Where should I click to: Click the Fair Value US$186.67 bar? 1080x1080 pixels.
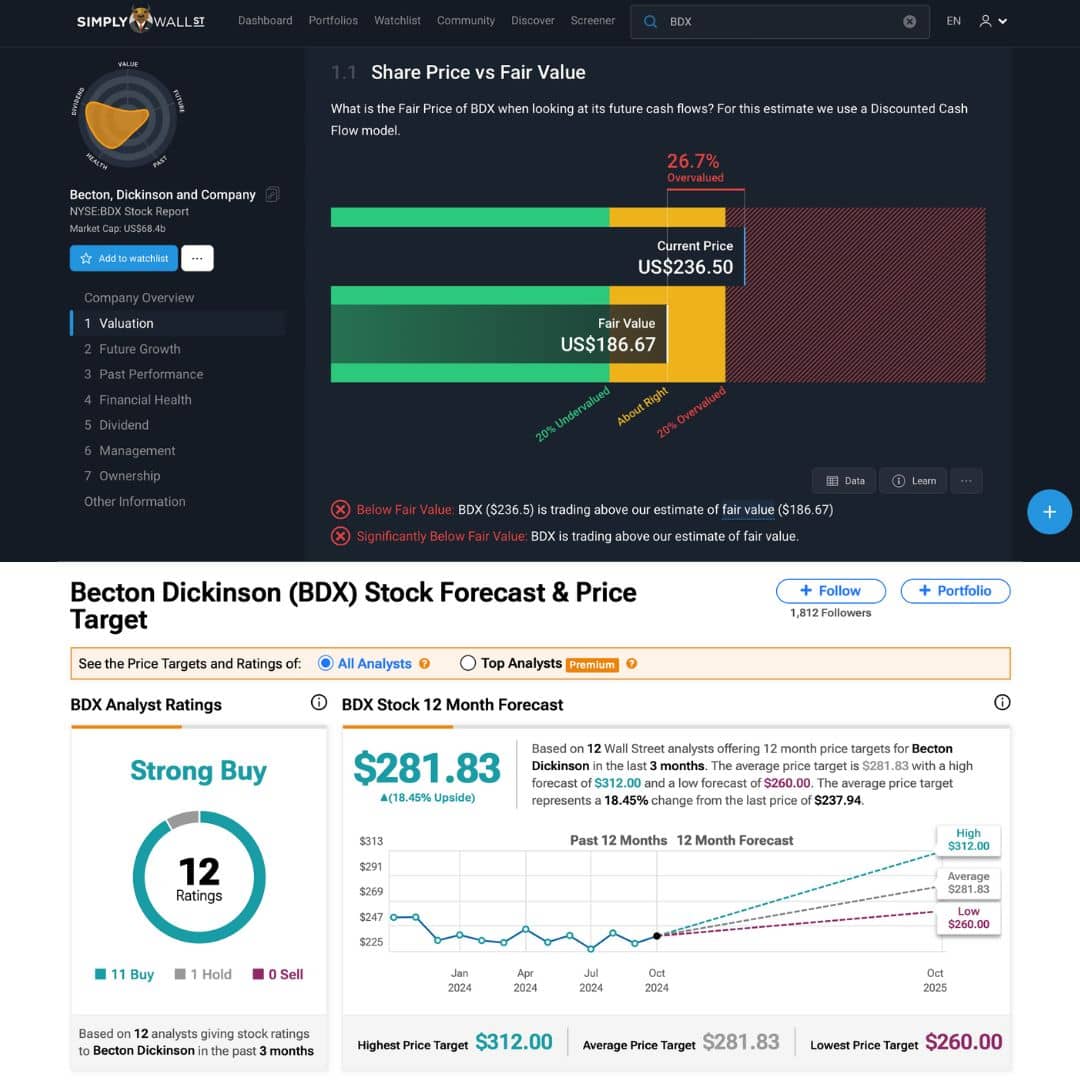click(x=499, y=334)
